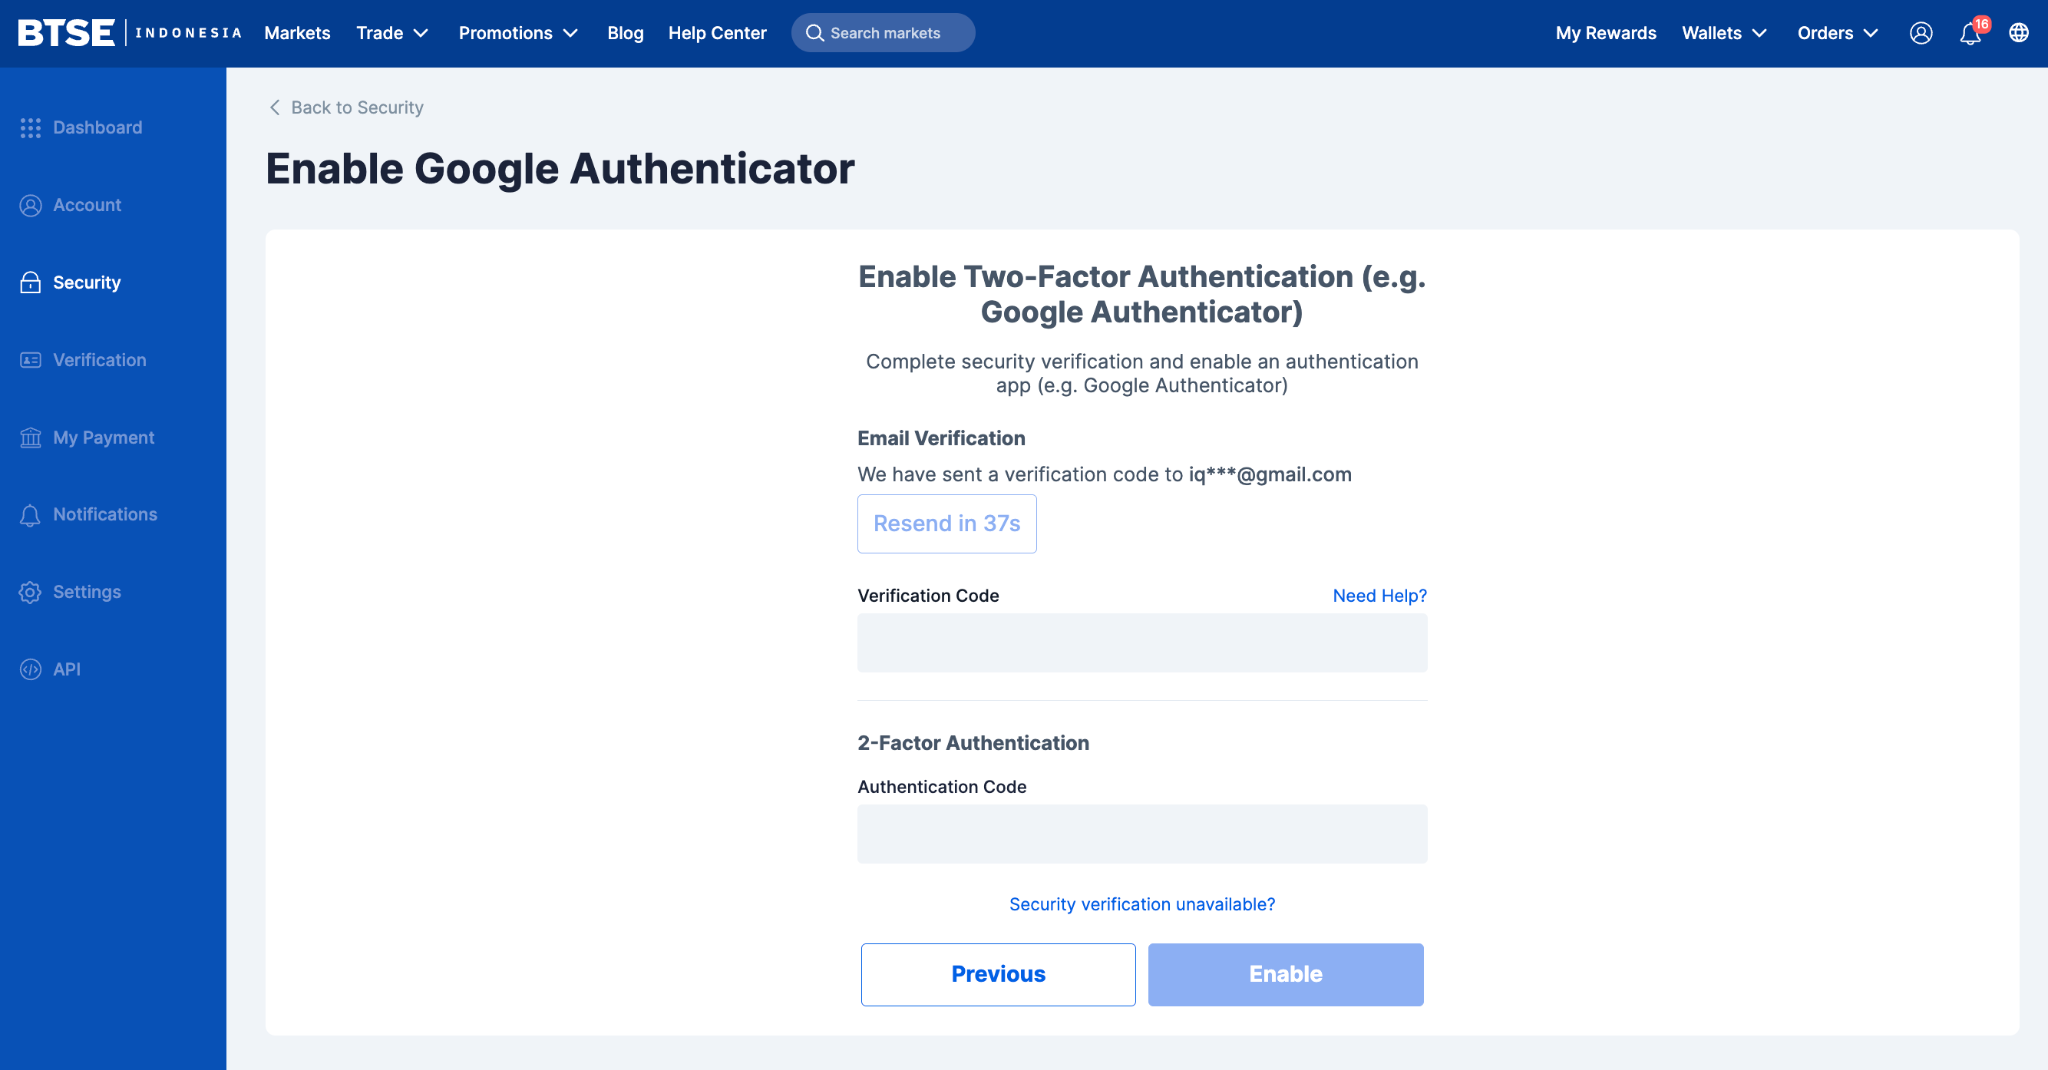Viewport: 2048px width, 1070px height.
Task: Click the Settings gear icon in sidebar
Action: coord(31,592)
